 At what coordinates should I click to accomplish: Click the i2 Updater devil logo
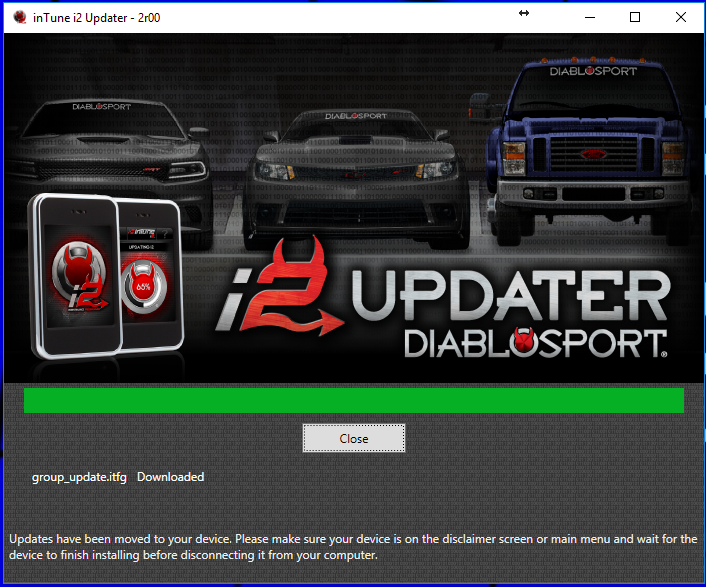pyautogui.click(x=281, y=288)
